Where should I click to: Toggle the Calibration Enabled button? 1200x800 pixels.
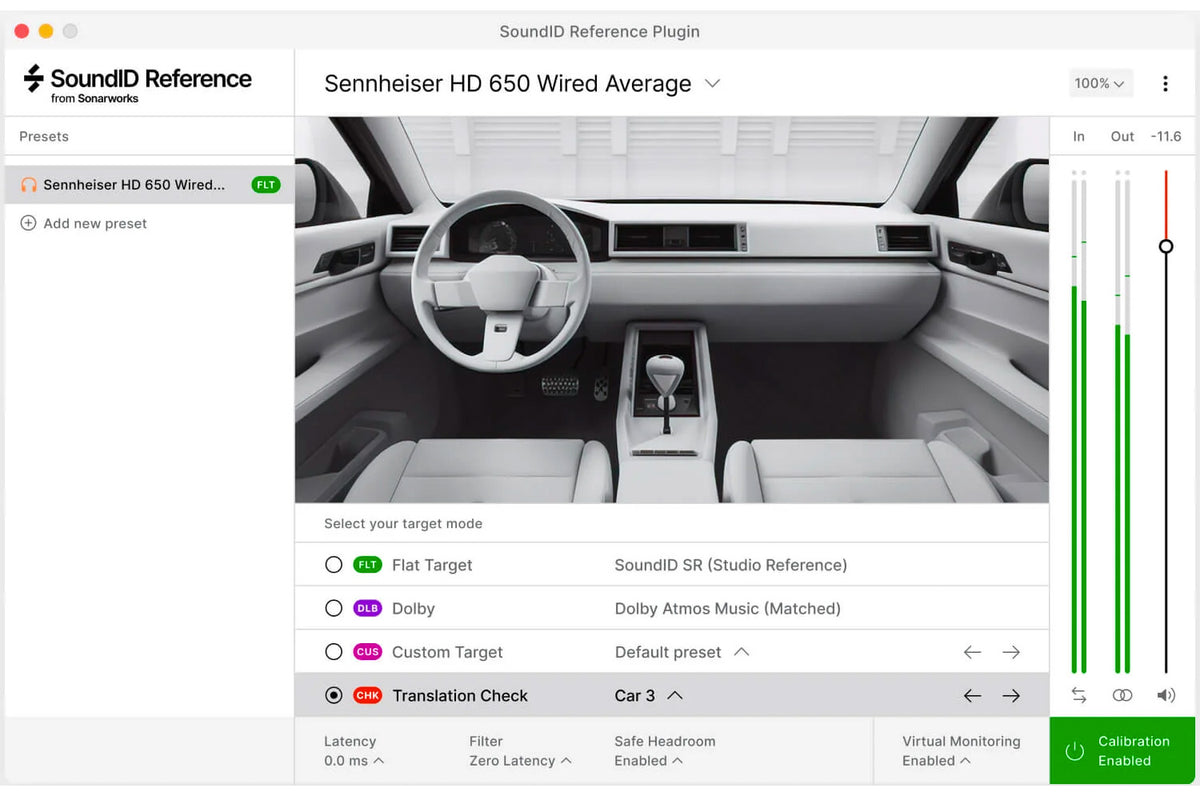1122,751
